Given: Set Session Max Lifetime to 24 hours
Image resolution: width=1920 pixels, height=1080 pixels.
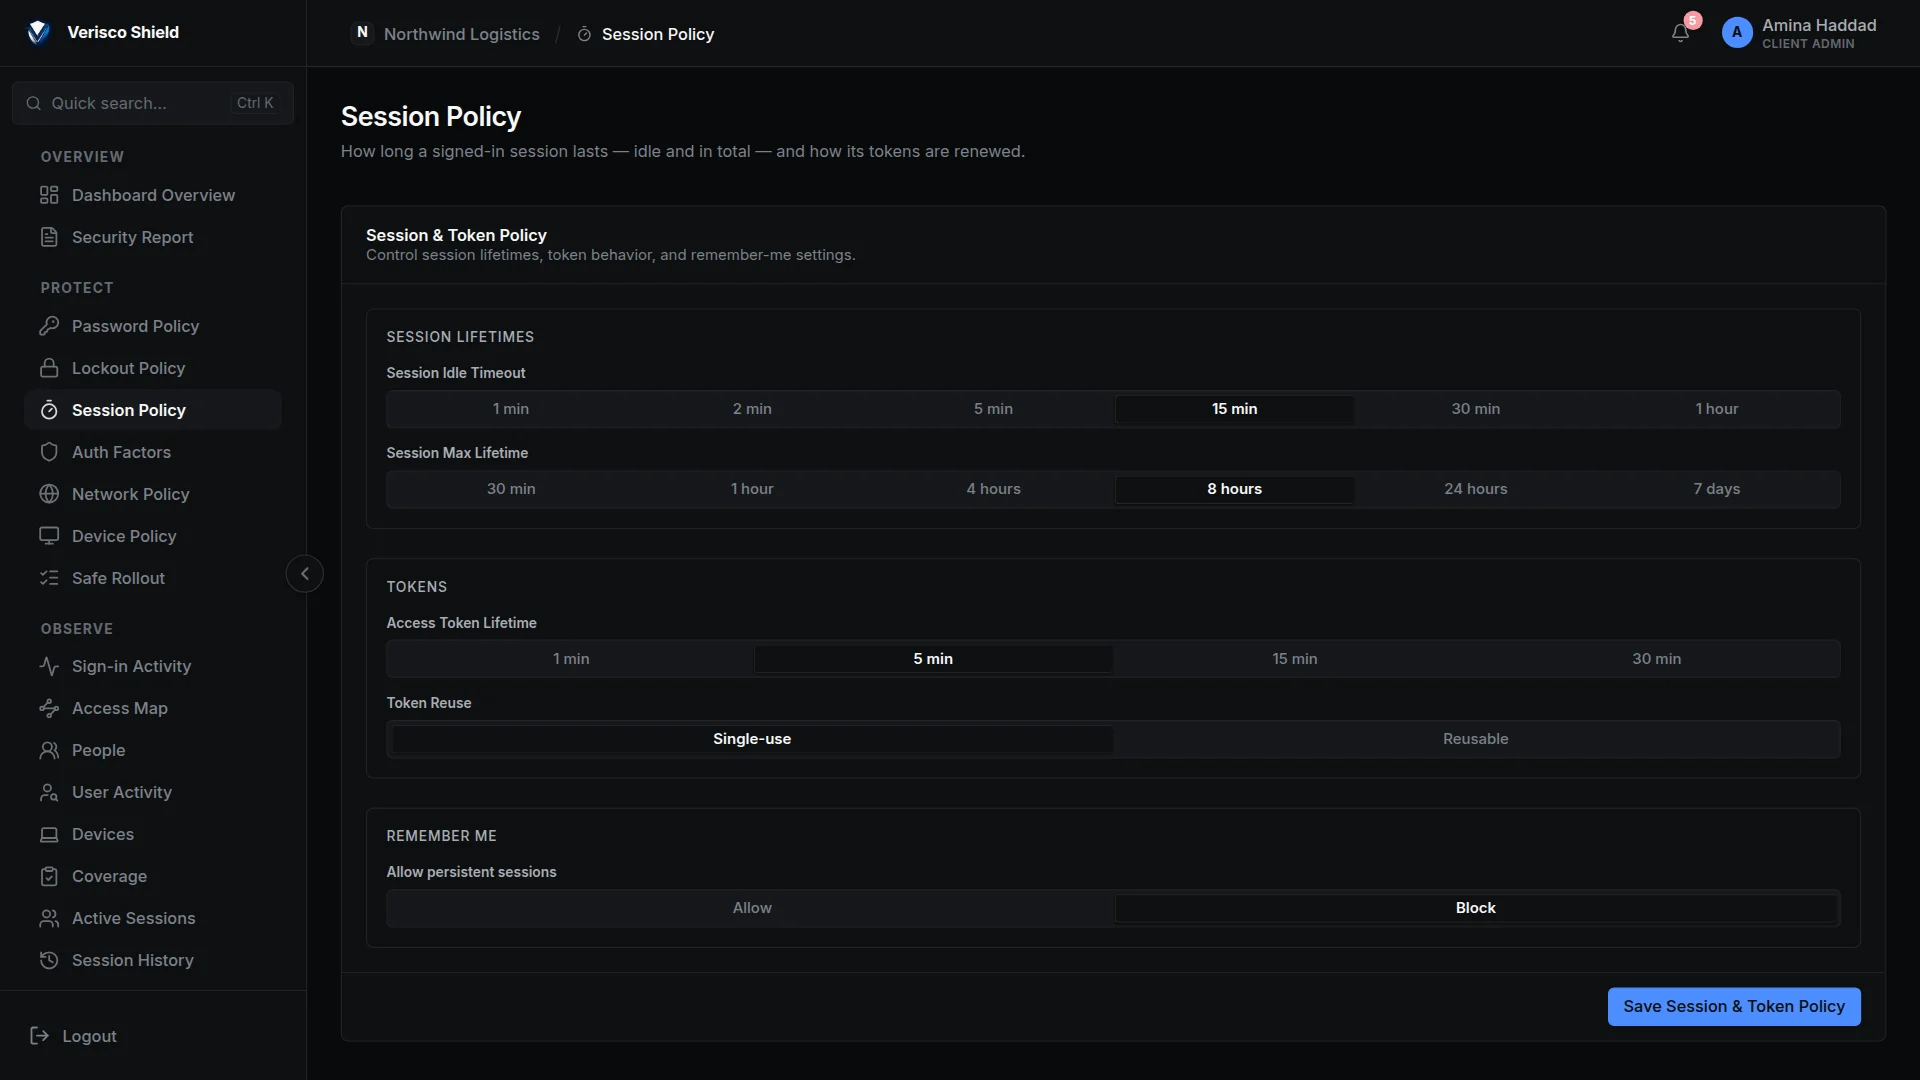Looking at the screenshot, I should 1475,489.
